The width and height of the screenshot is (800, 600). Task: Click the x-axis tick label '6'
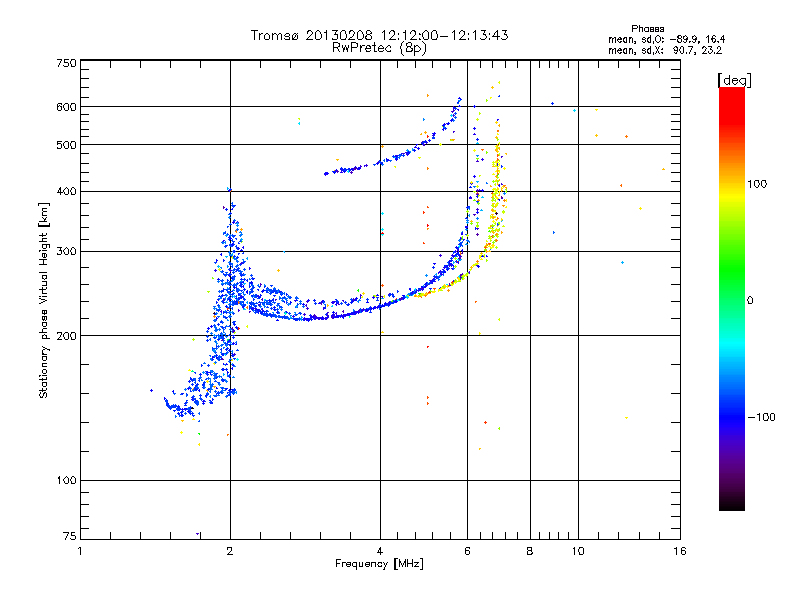467,551
